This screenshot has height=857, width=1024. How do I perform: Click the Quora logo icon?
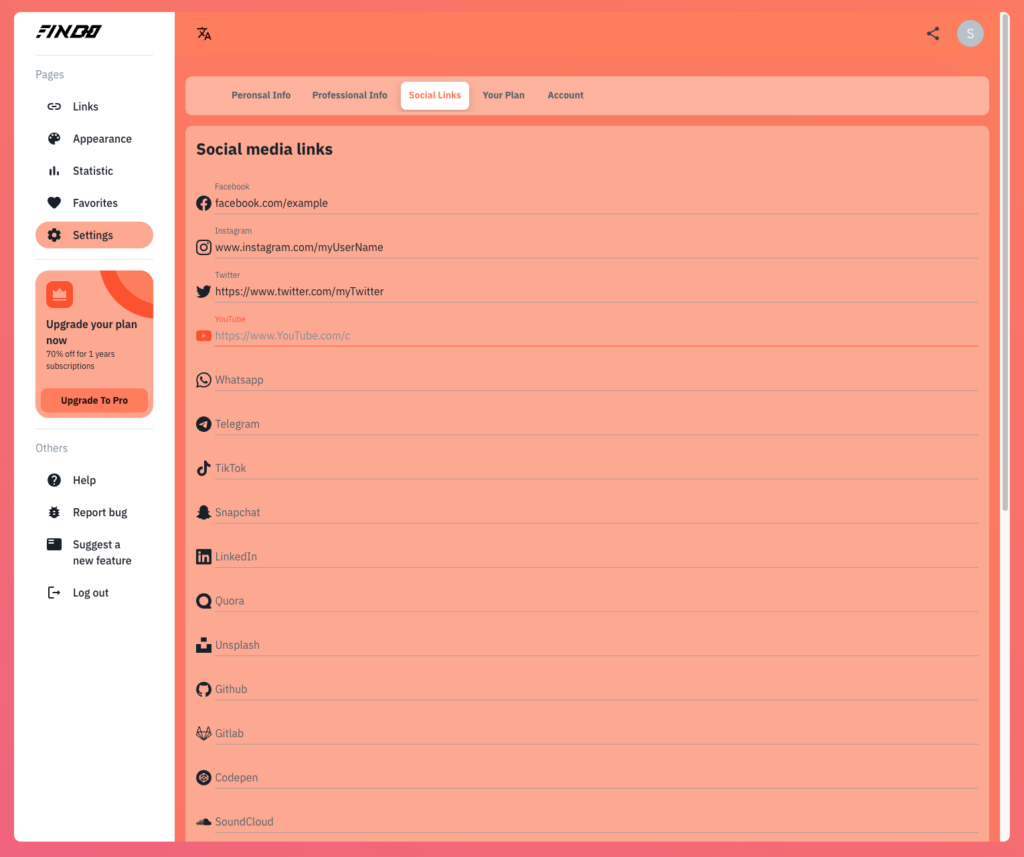pos(204,601)
